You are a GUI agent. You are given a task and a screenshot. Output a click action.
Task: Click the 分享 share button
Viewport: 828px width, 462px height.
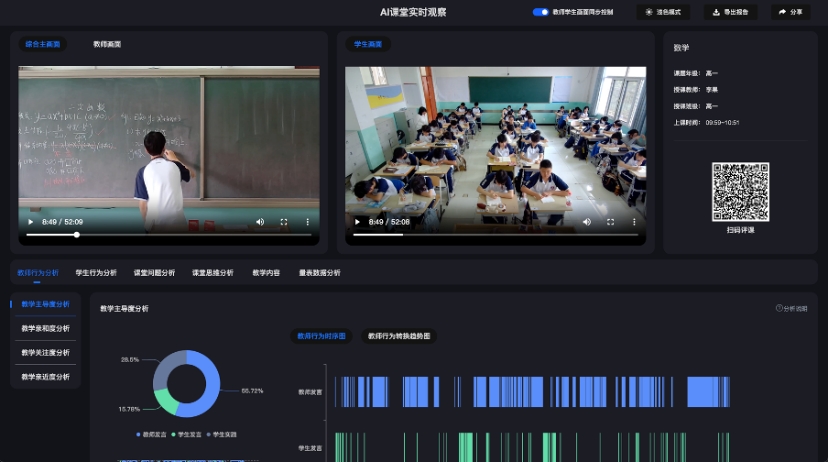[791, 12]
